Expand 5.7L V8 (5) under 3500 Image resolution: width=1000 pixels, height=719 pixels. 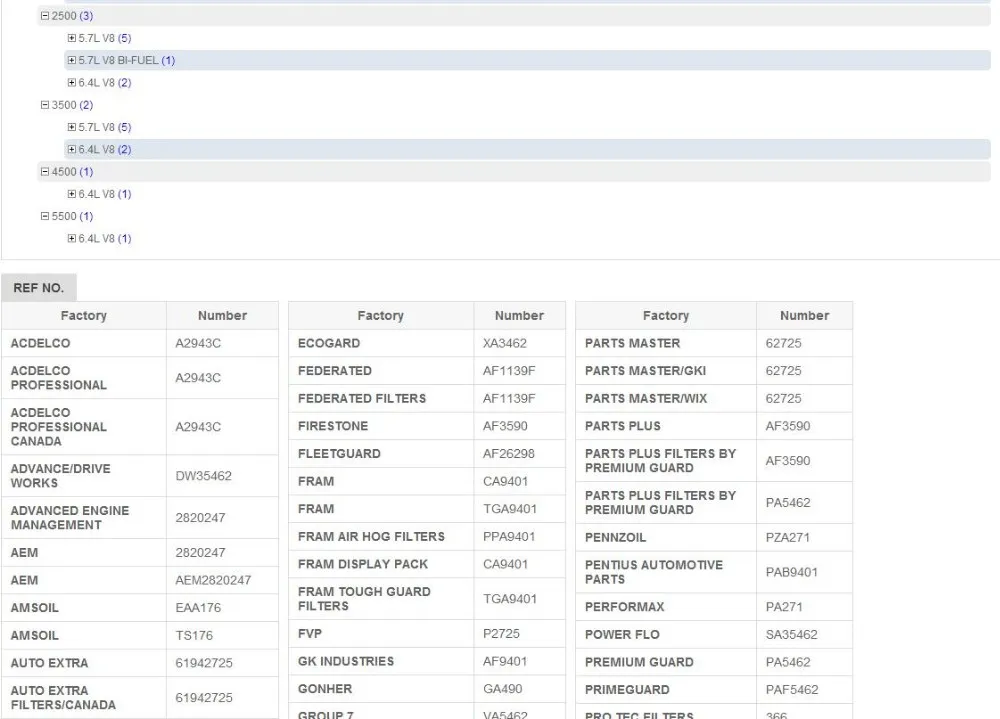[x=71, y=128]
